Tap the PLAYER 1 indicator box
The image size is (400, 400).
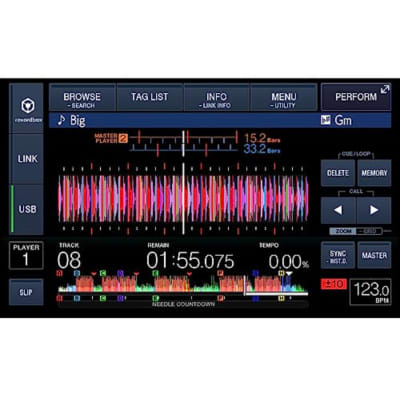pyautogui.click(x=26, y=255)
